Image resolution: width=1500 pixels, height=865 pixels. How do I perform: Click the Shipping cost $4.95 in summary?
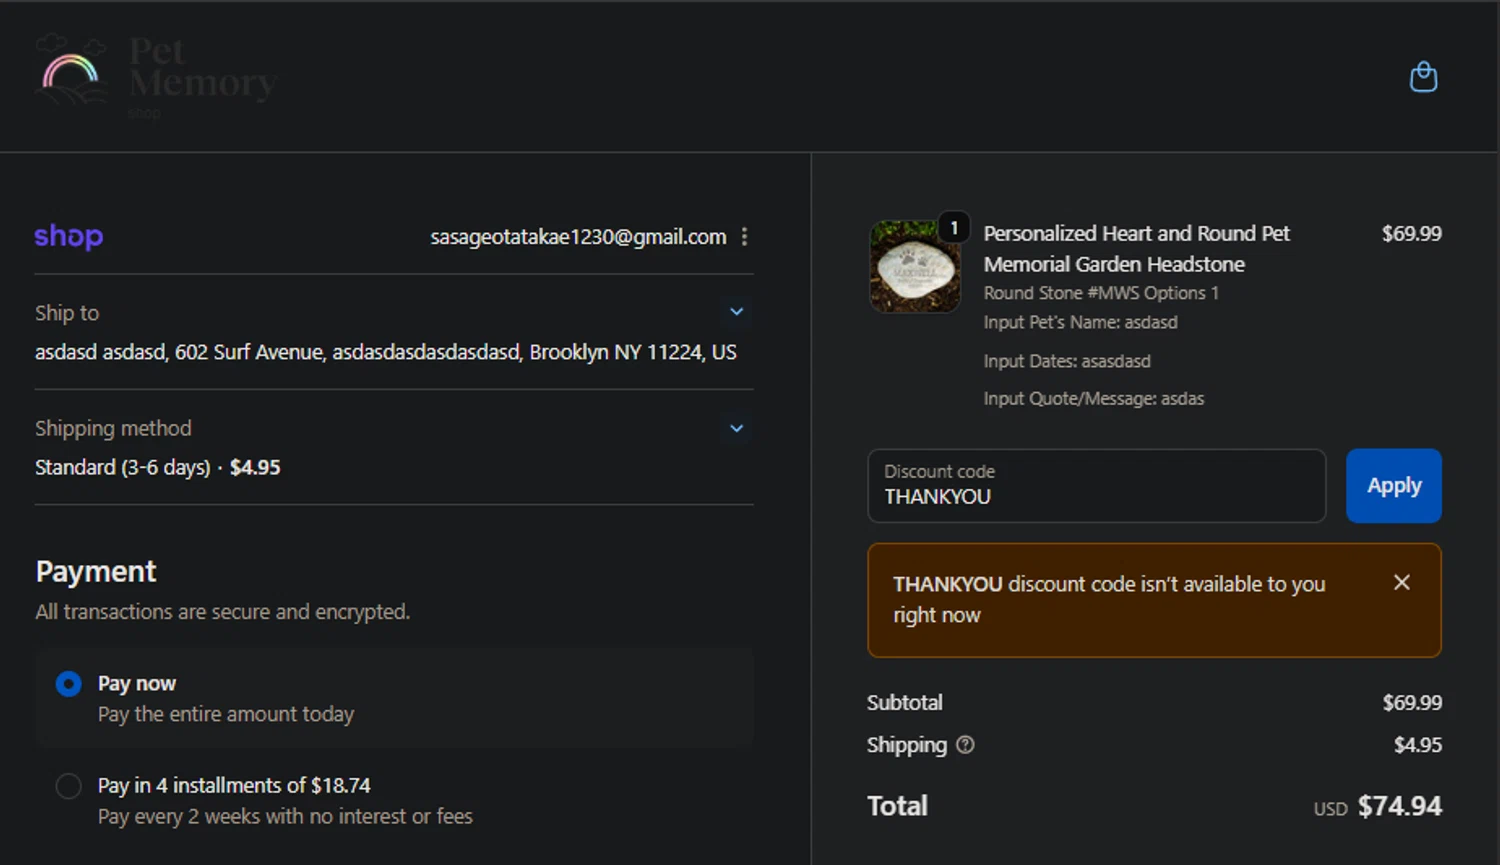click(1418, 745)
